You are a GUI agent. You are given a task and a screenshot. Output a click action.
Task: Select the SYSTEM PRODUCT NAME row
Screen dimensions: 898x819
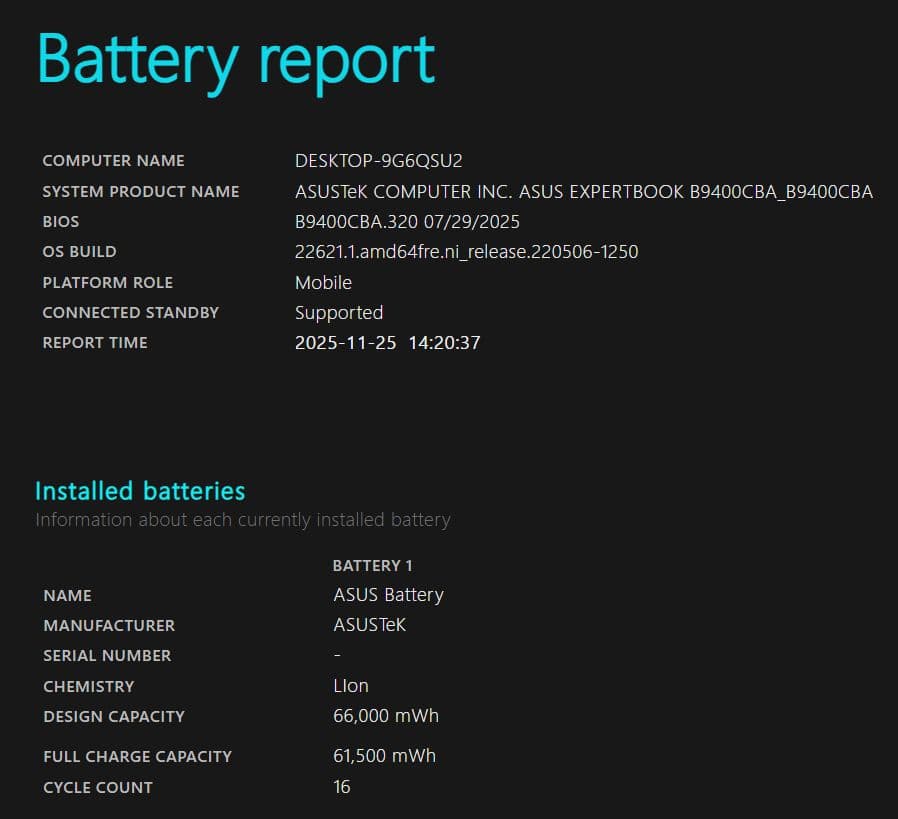(x=141, y=191)
